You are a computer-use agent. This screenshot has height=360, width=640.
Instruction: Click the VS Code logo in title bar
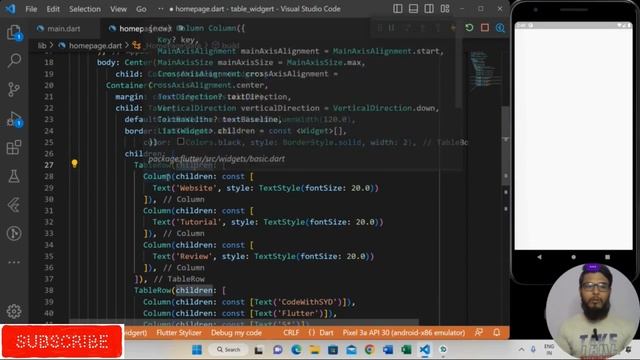(10, 9)
